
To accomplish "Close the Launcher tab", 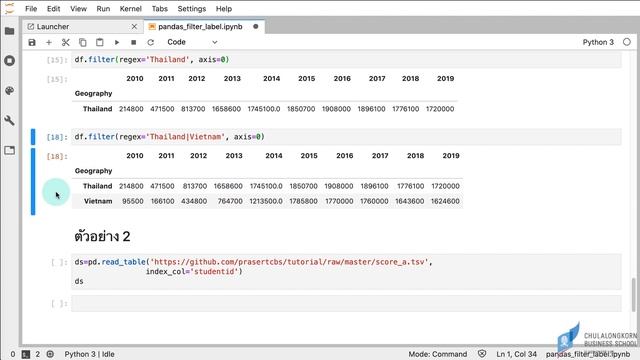I will click(134, 27).
